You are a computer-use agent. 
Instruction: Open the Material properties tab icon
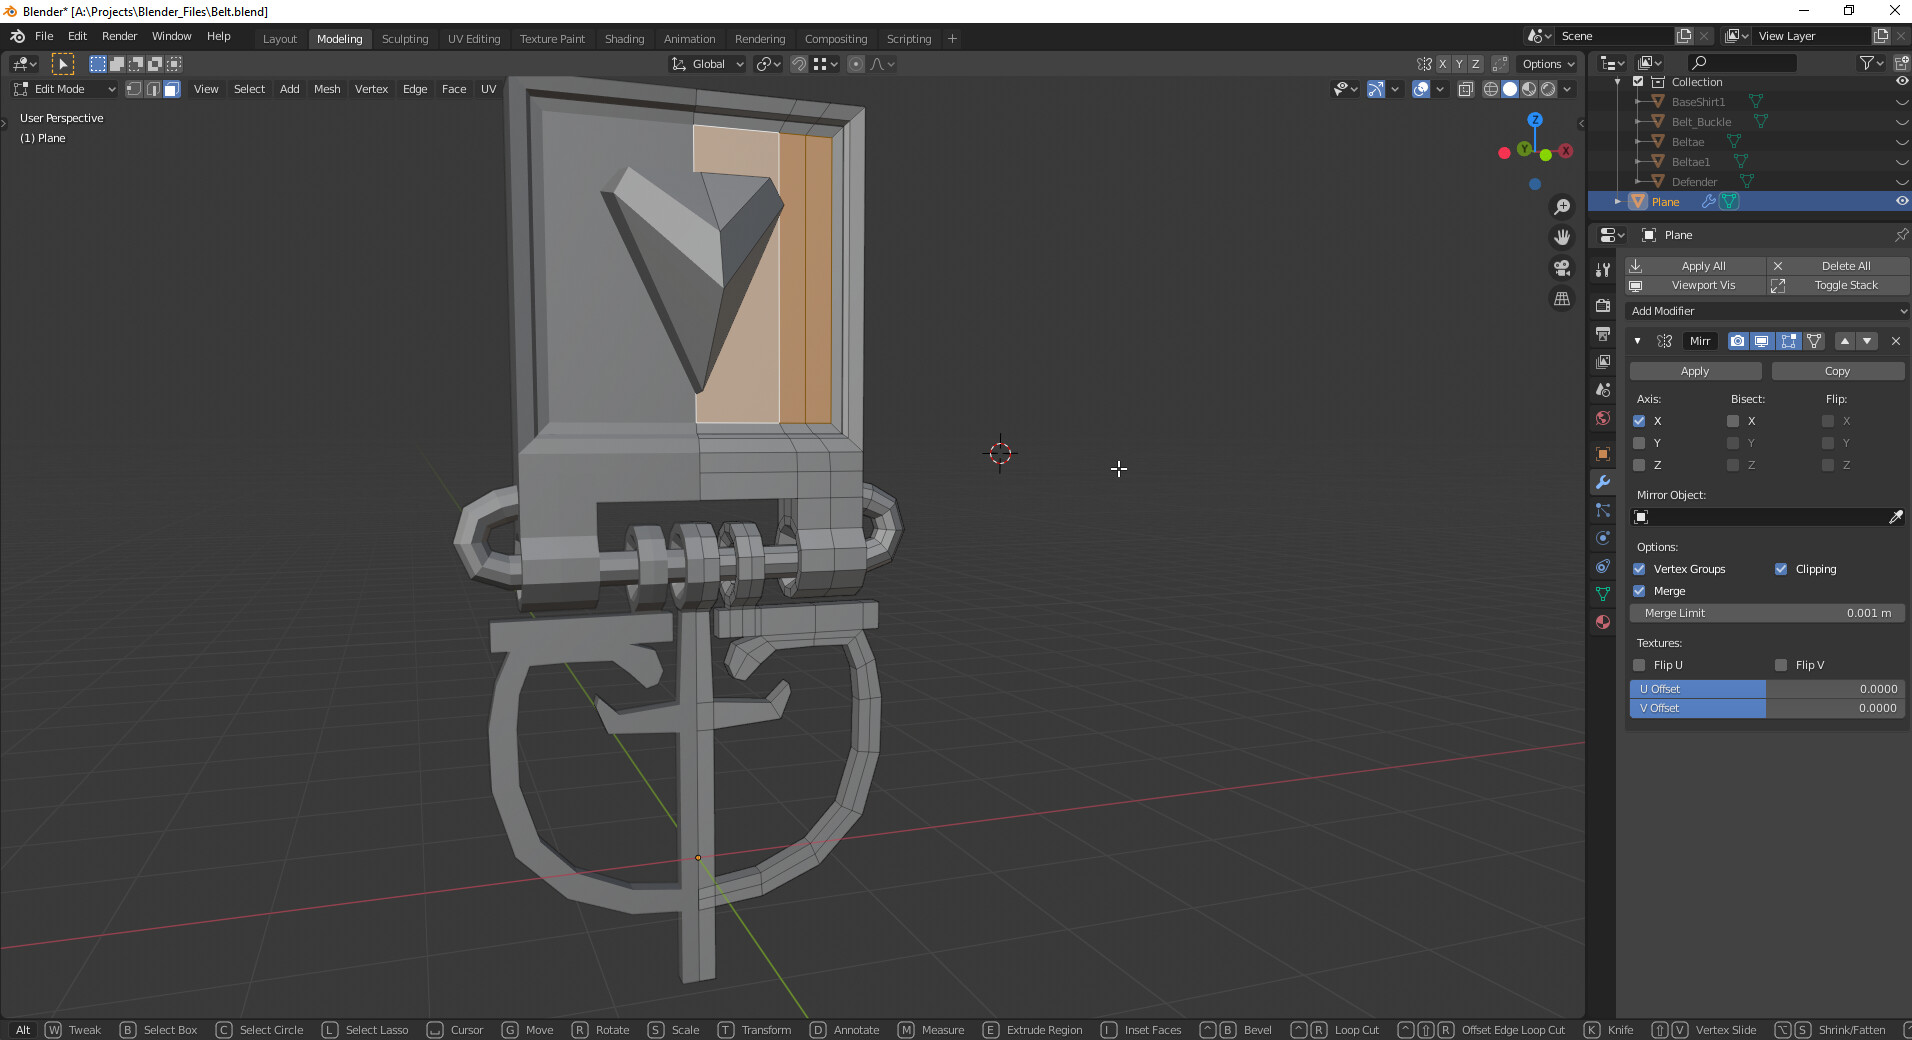(1603, 622)
